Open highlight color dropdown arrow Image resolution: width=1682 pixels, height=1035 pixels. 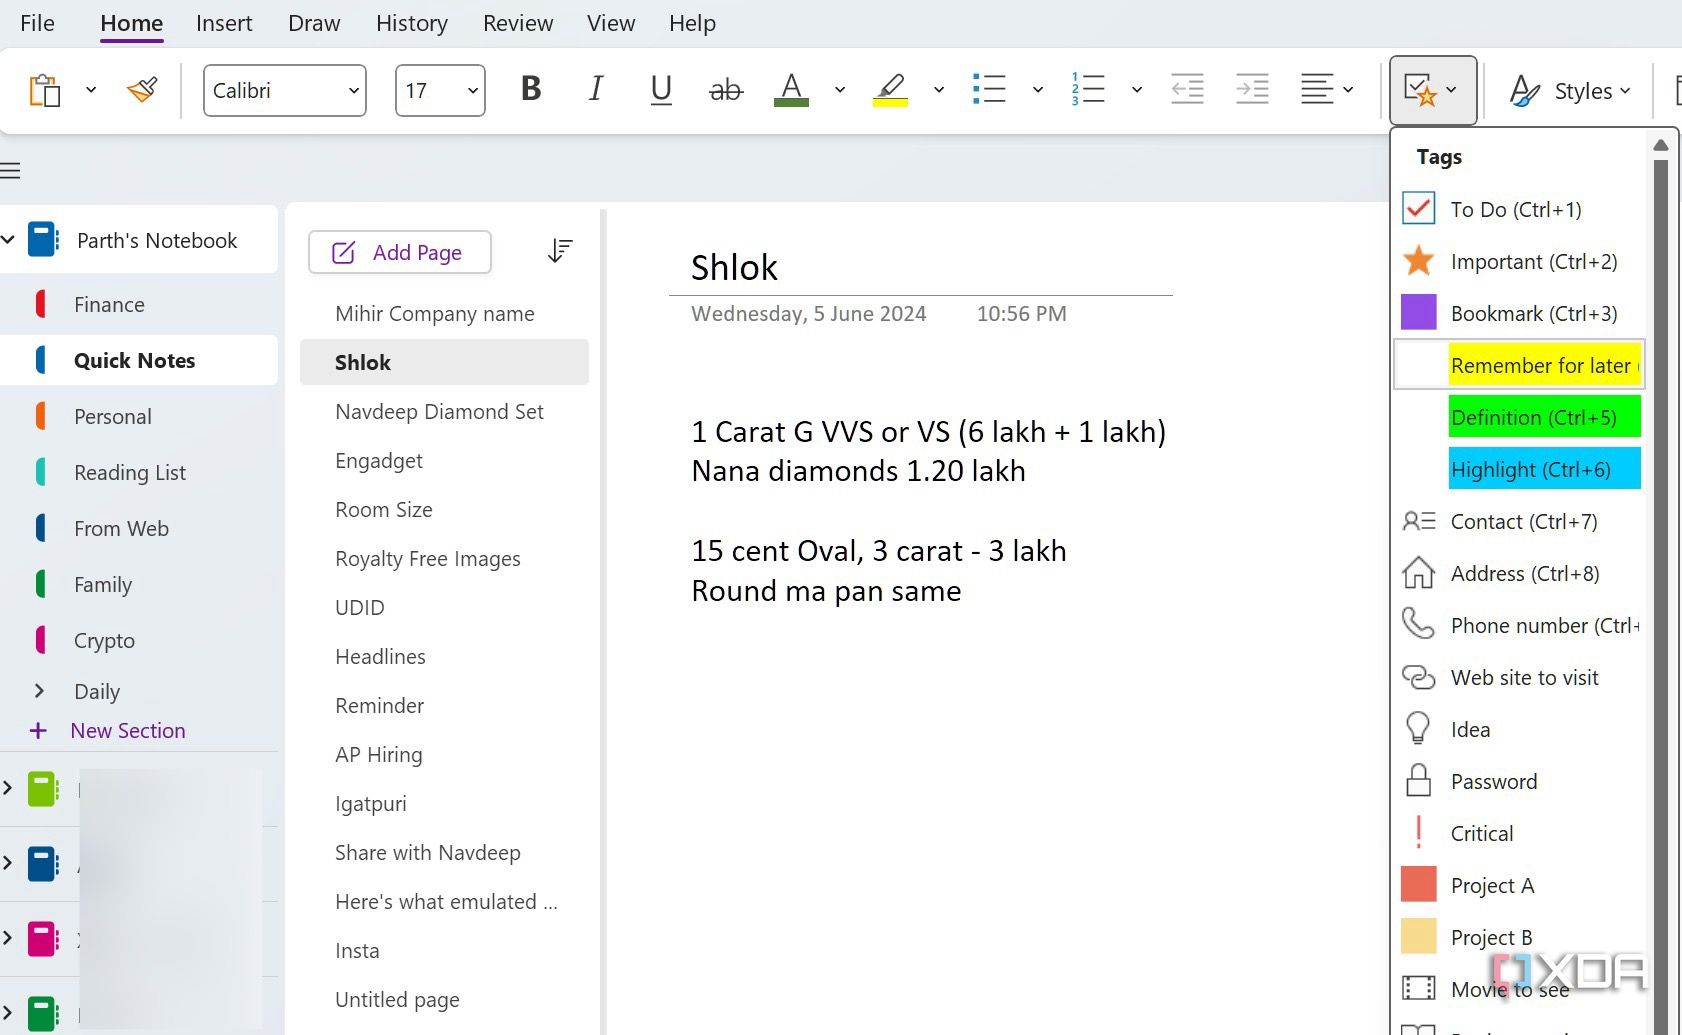tap(938, 90)
